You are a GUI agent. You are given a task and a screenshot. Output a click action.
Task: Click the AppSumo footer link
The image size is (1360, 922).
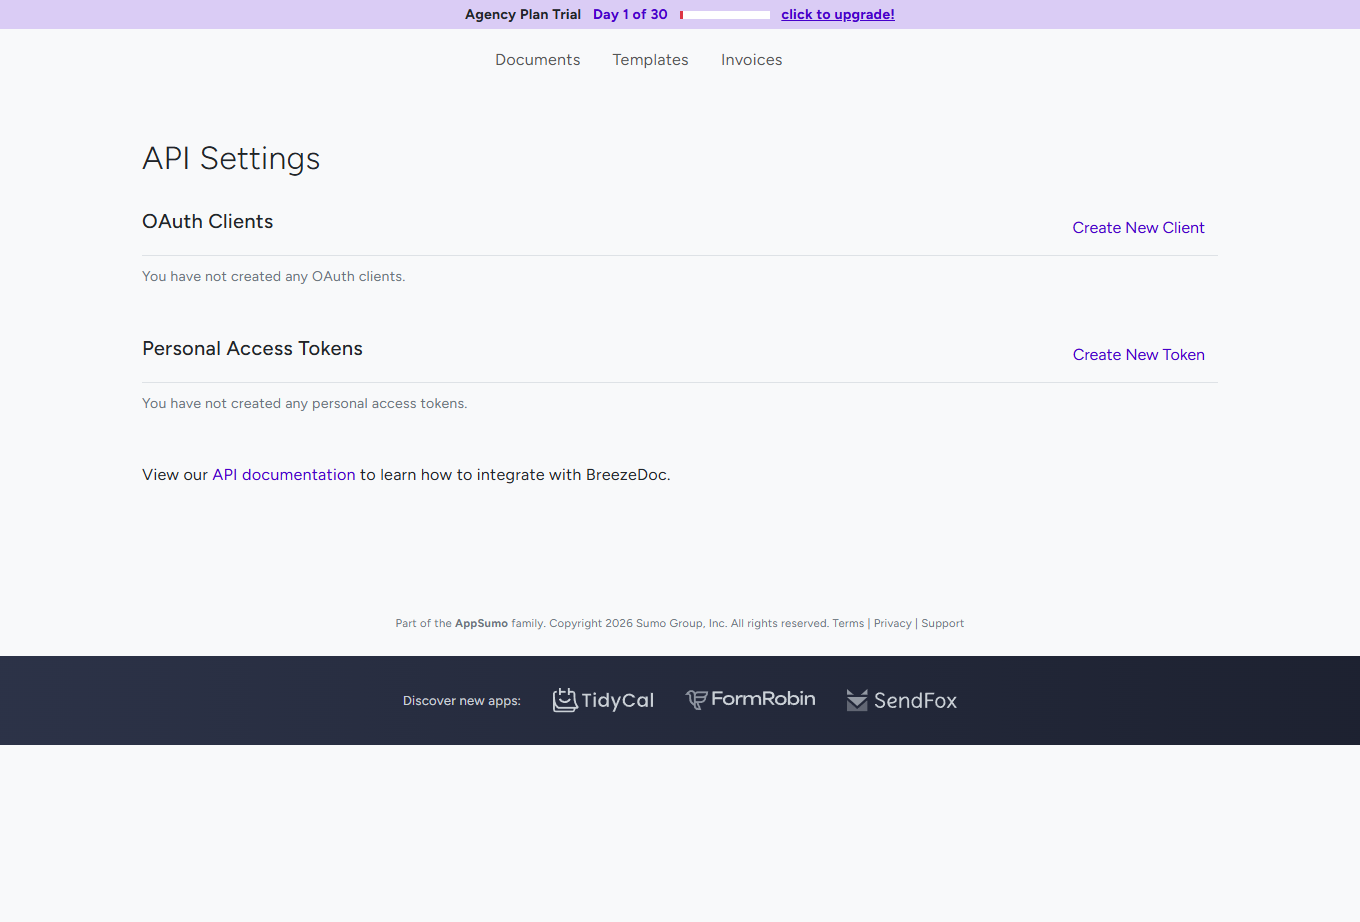point(481,623)
